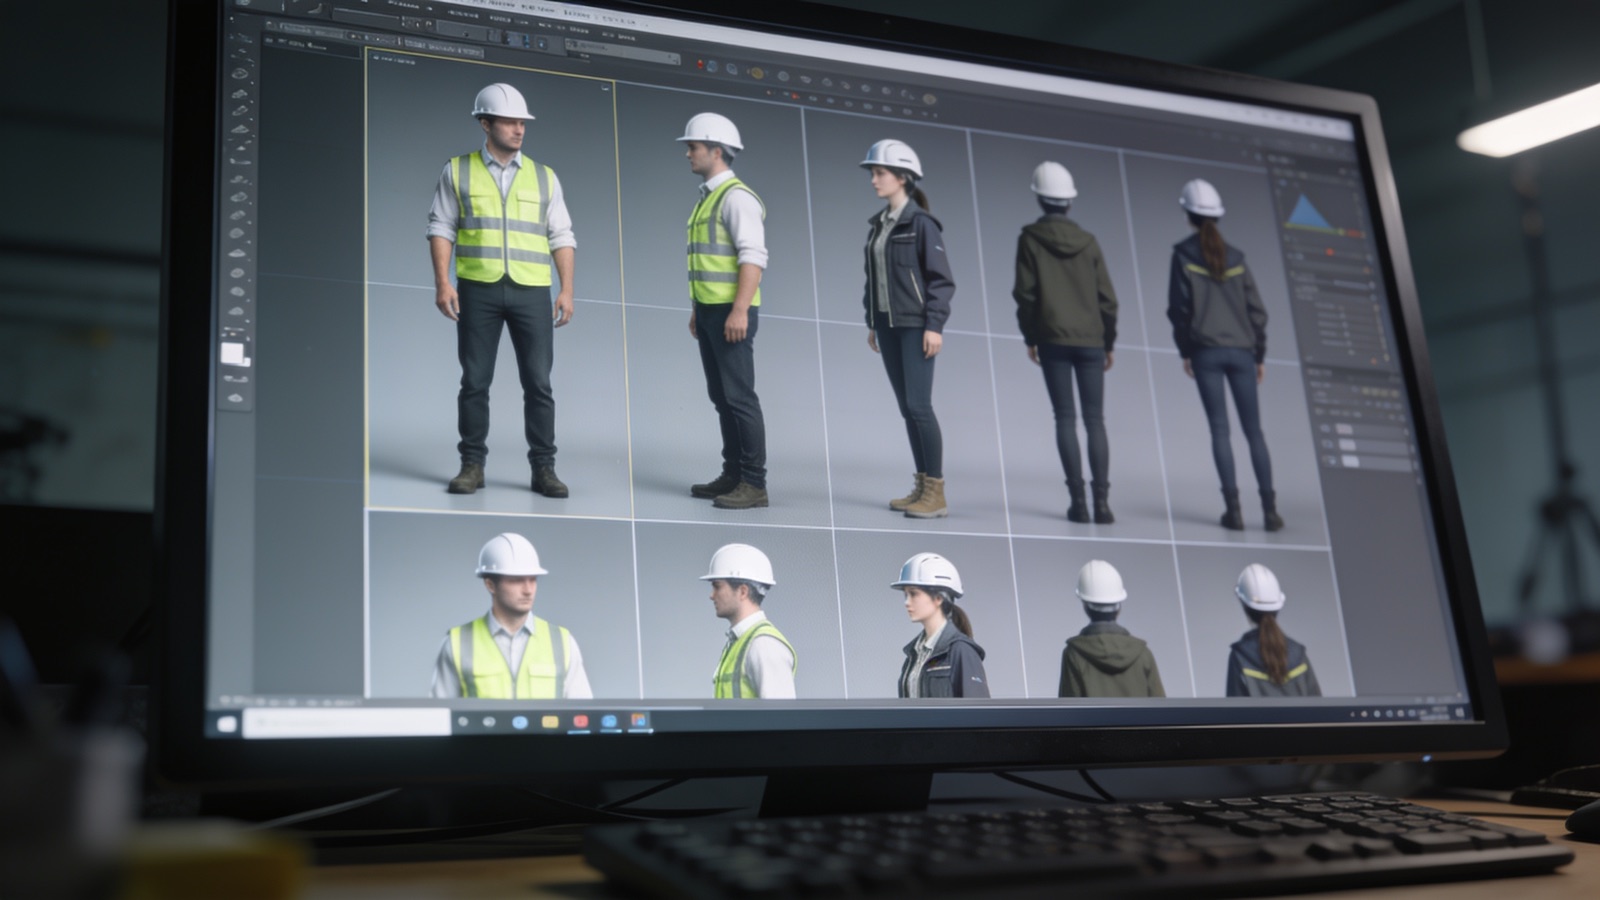The width and height of the screenshot is (1600, 900).
Task: Click the blue histogram graph in right panel
Action: point(1309,212)
